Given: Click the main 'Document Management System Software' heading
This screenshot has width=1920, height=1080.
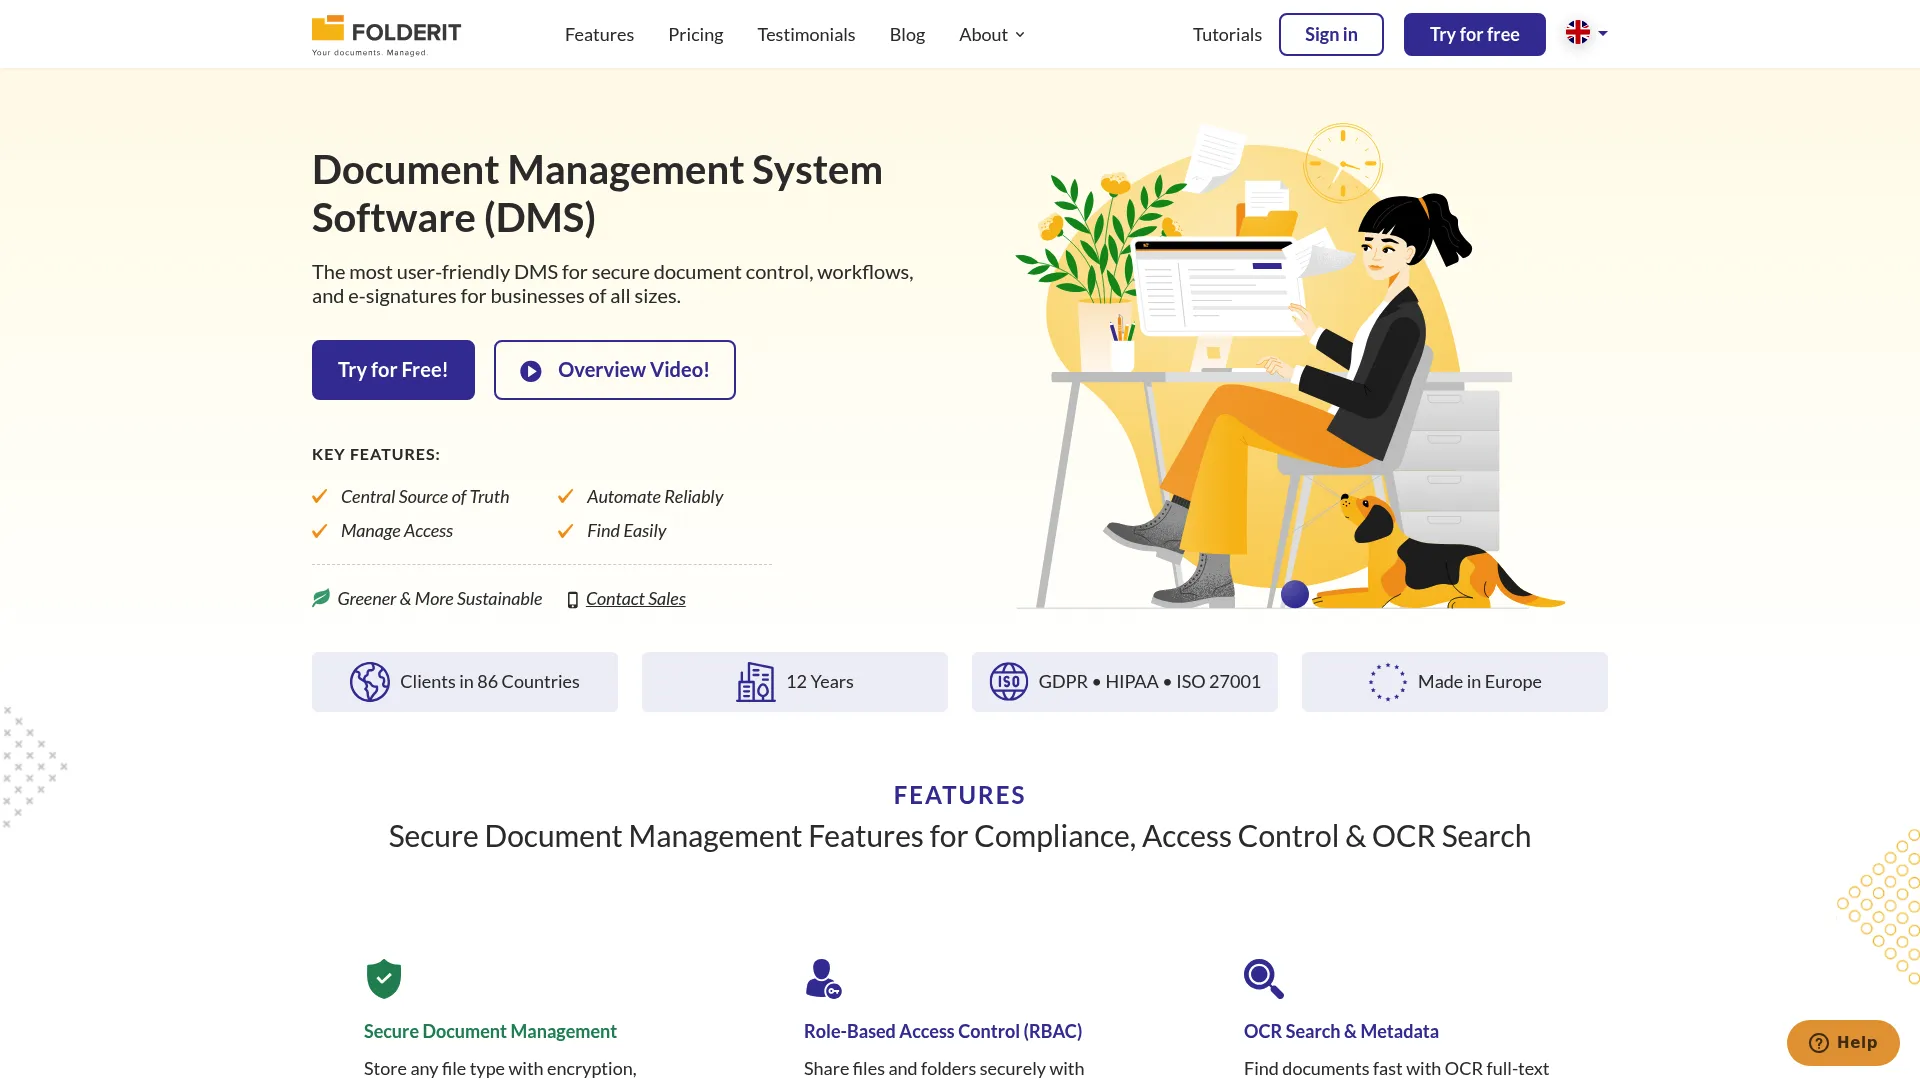Looking at the screenshot, I should 597,194.
